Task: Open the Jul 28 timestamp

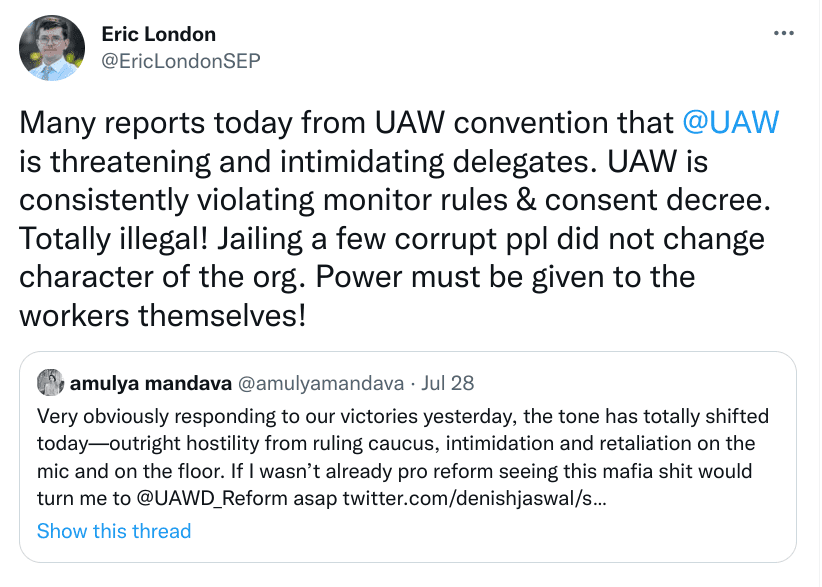Action: point(448,383)
